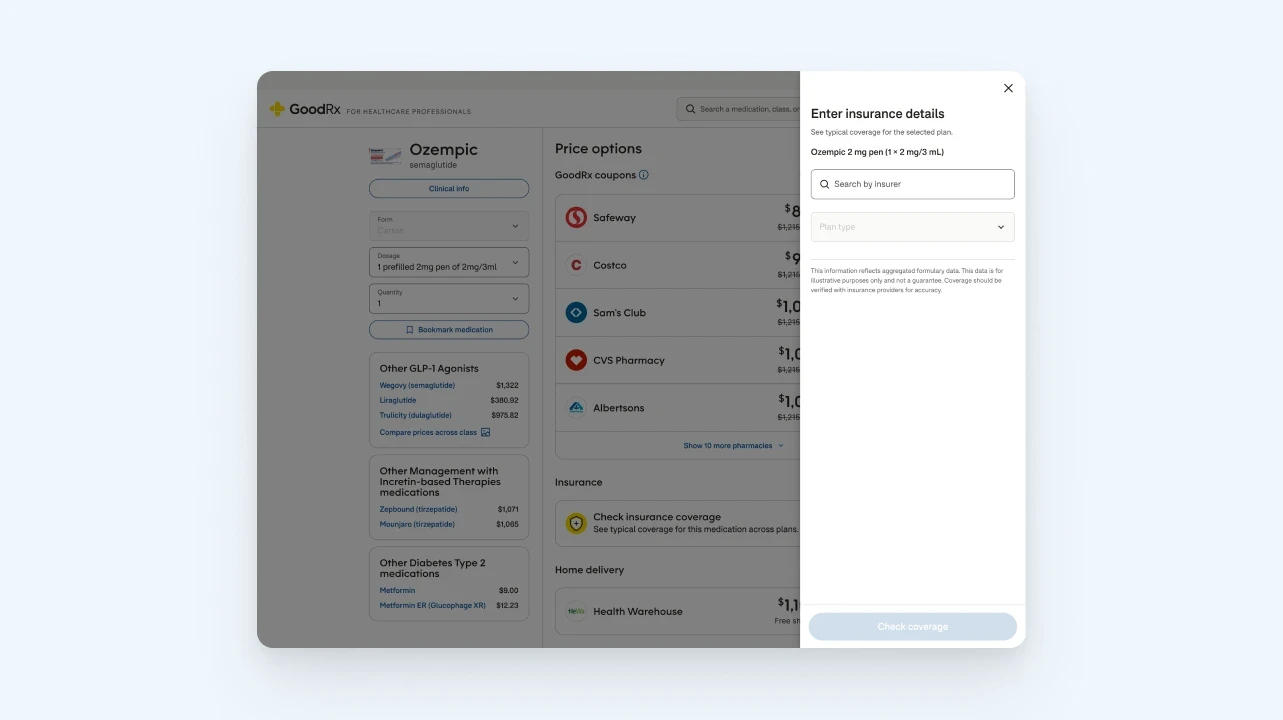The height and width of the screenshot is (720, 1283).
Task: Click the search icon in insurer field
Action: tap(825, 184)
